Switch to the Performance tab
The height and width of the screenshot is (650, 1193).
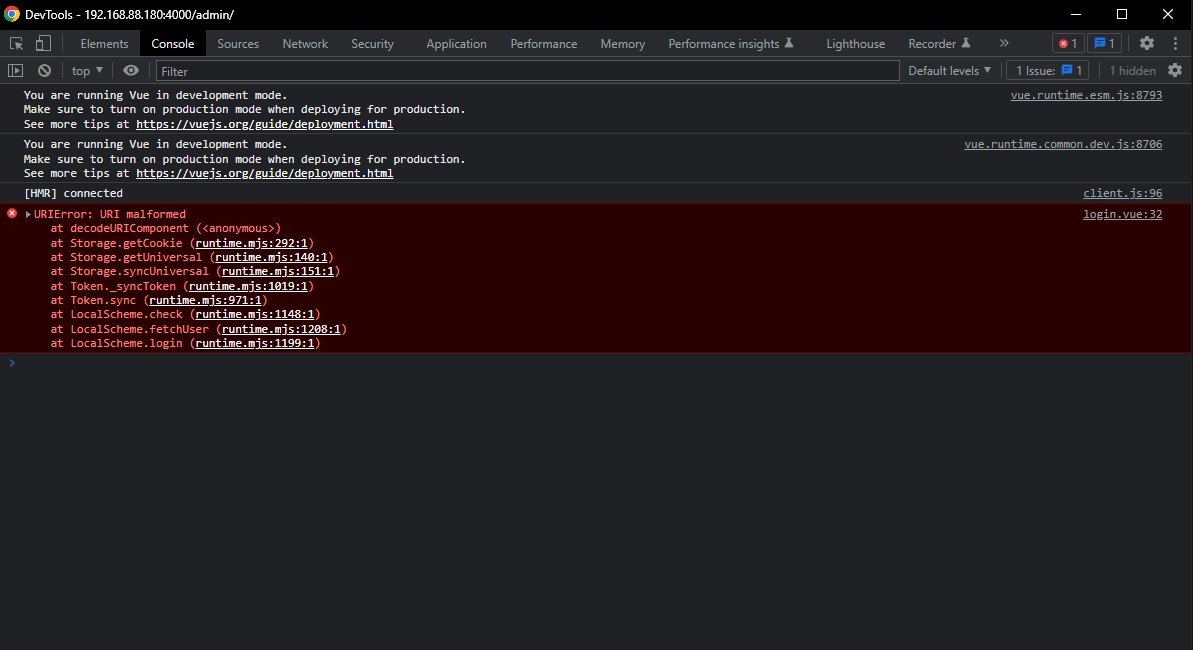(543, 43)
